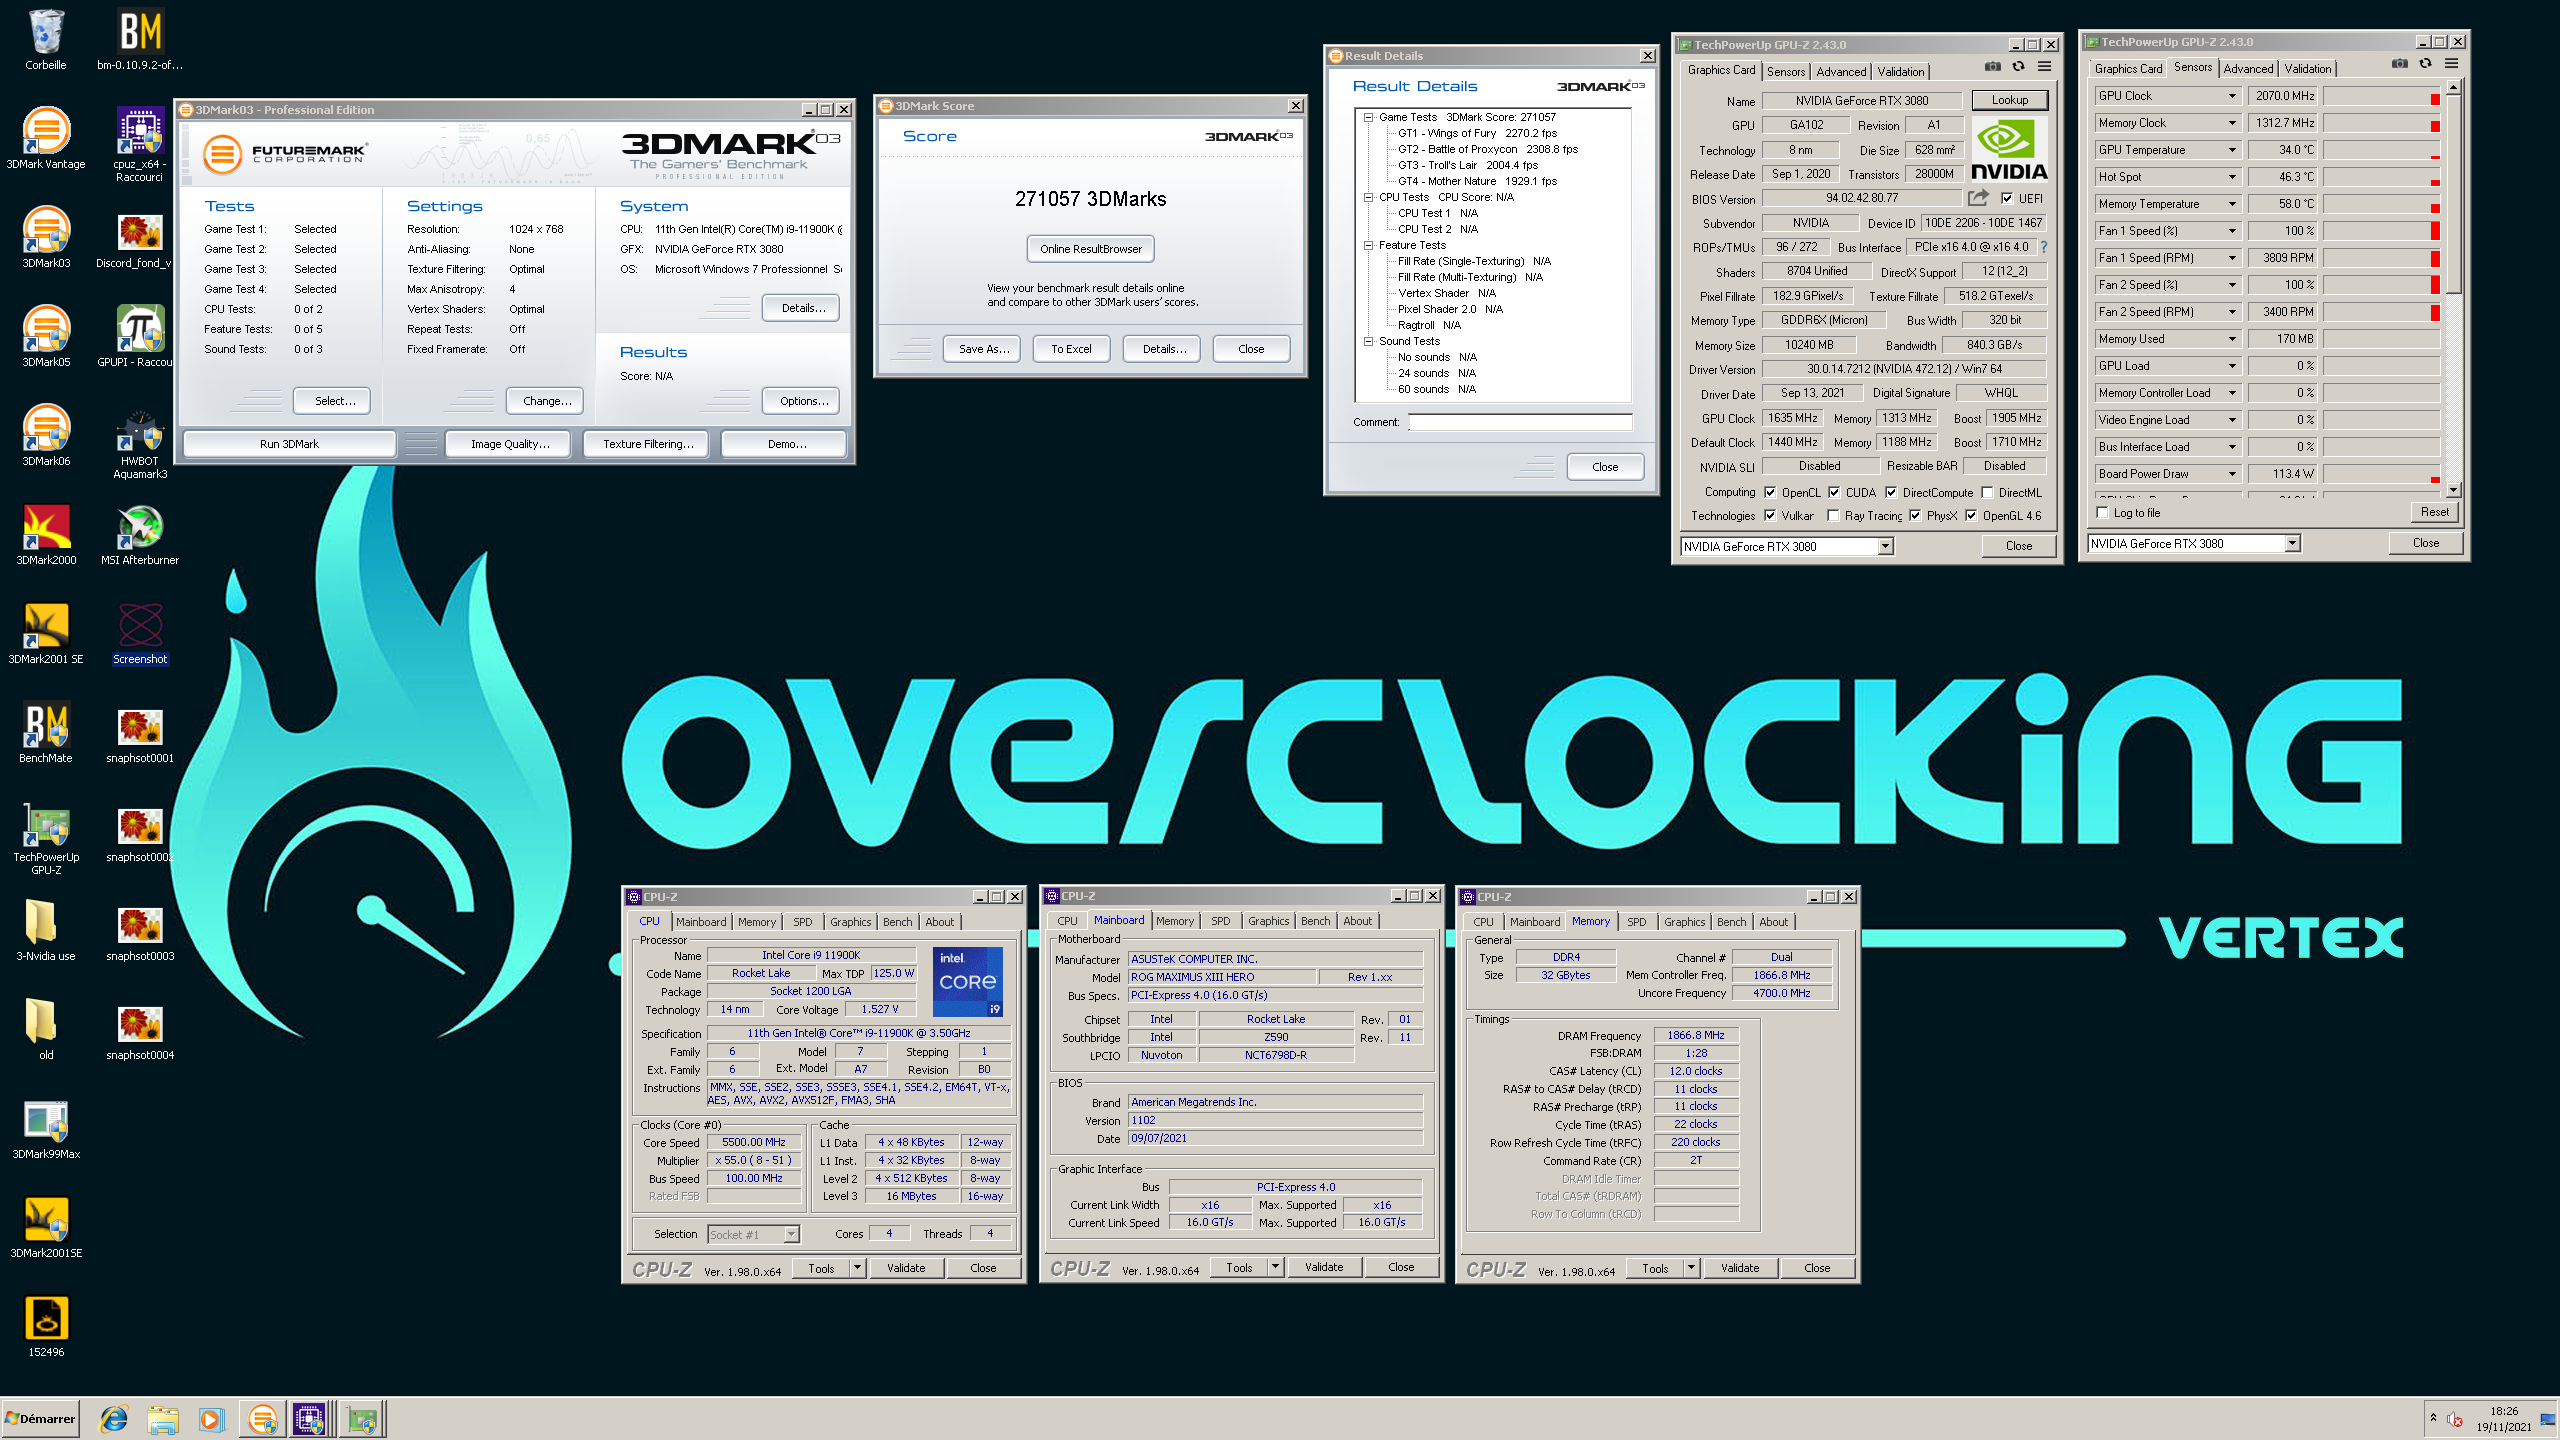This screenshot has width=2560, height=1440.
Task: Open 3DMark Vantage desktop shortcut
Action: pyautogui.click(x=46, y=138)
